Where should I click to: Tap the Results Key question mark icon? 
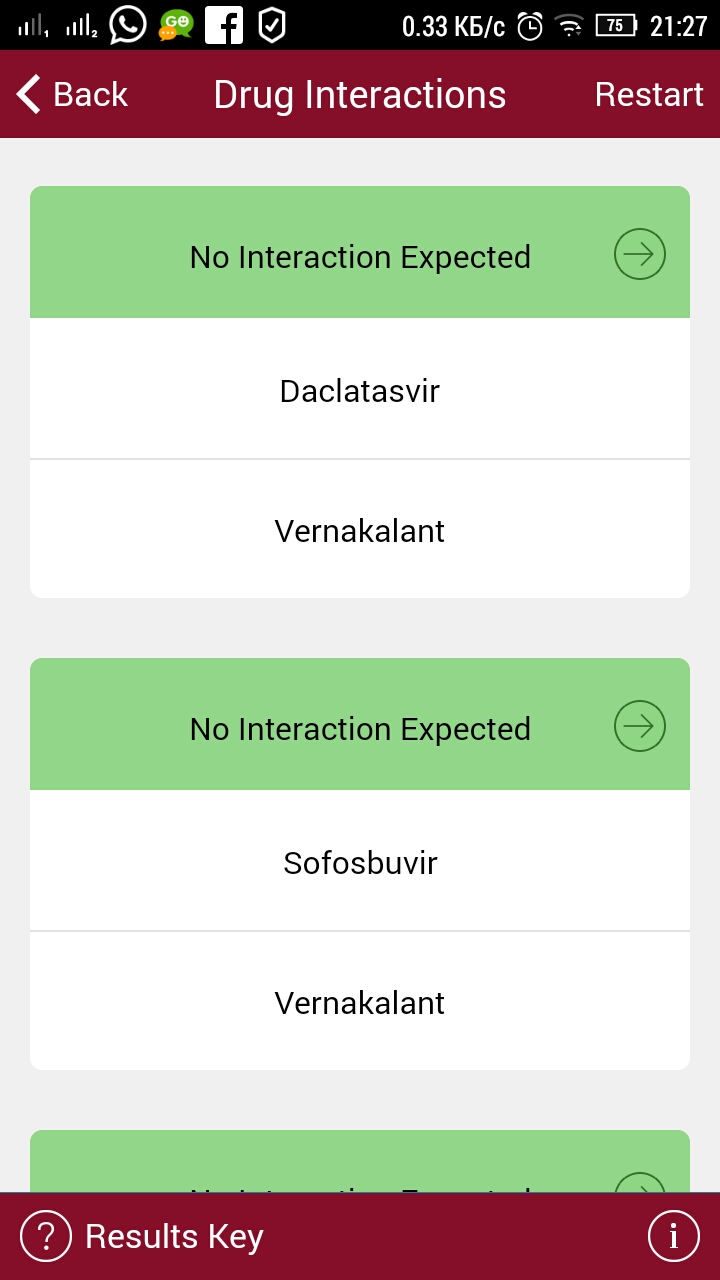coord(46,1236)
